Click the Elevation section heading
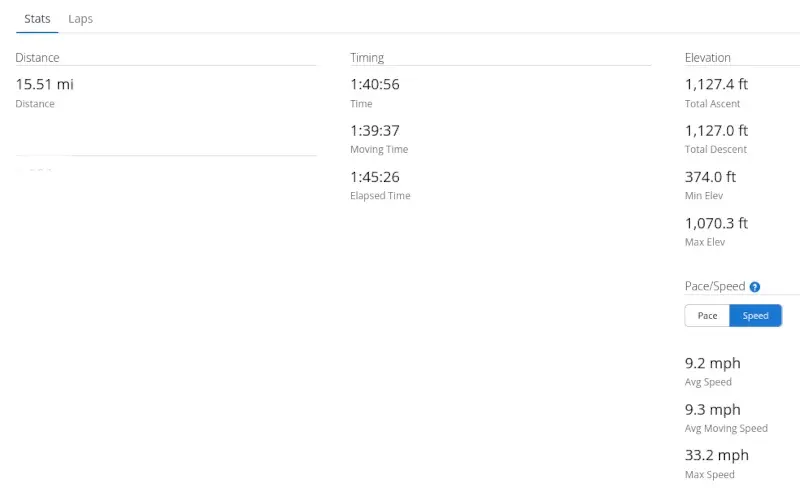 (708, 58)
